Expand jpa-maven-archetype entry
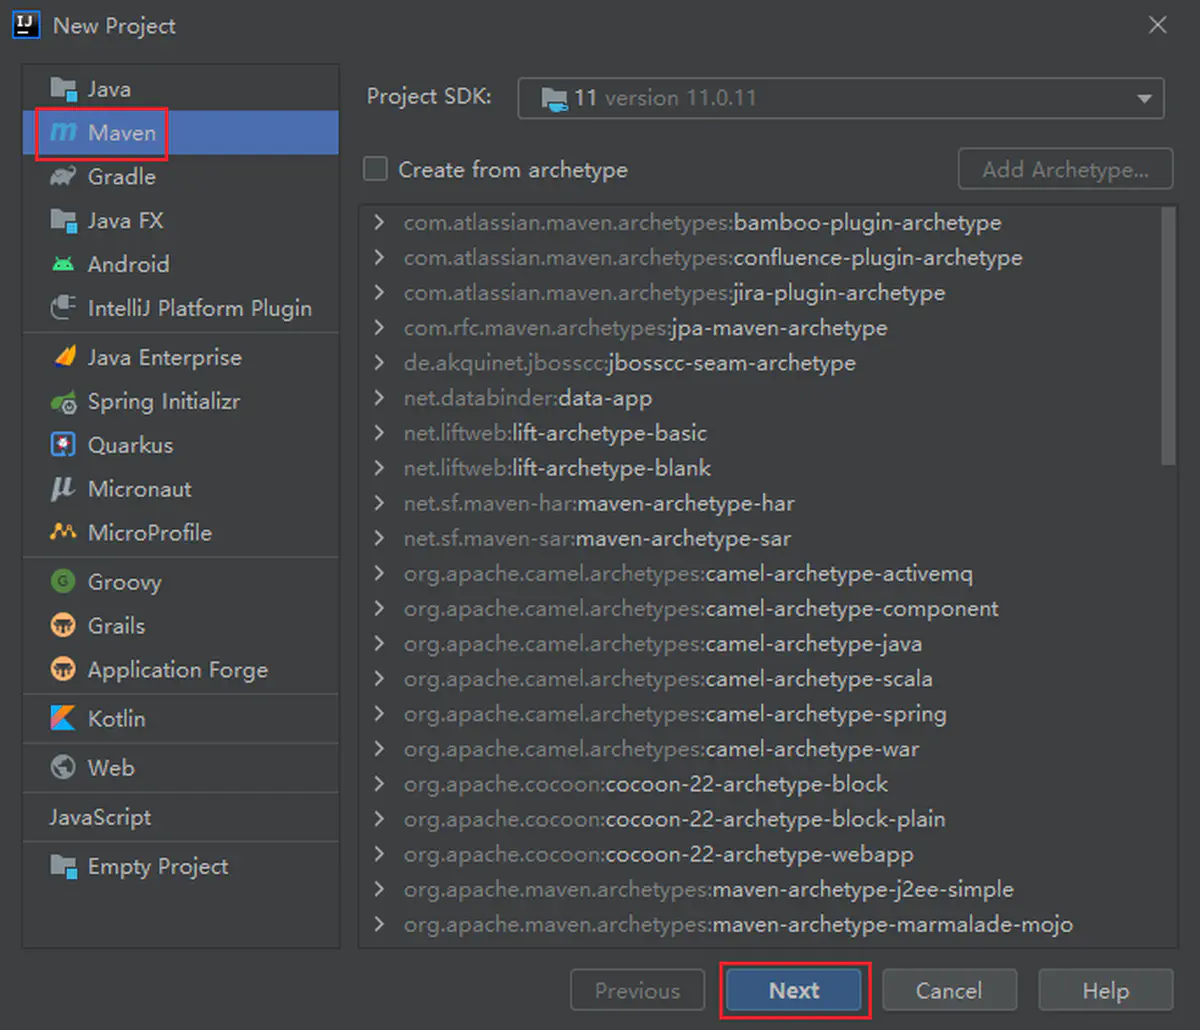The height and width of the screenshot is (1030, 1200). [x=379, y=327]
